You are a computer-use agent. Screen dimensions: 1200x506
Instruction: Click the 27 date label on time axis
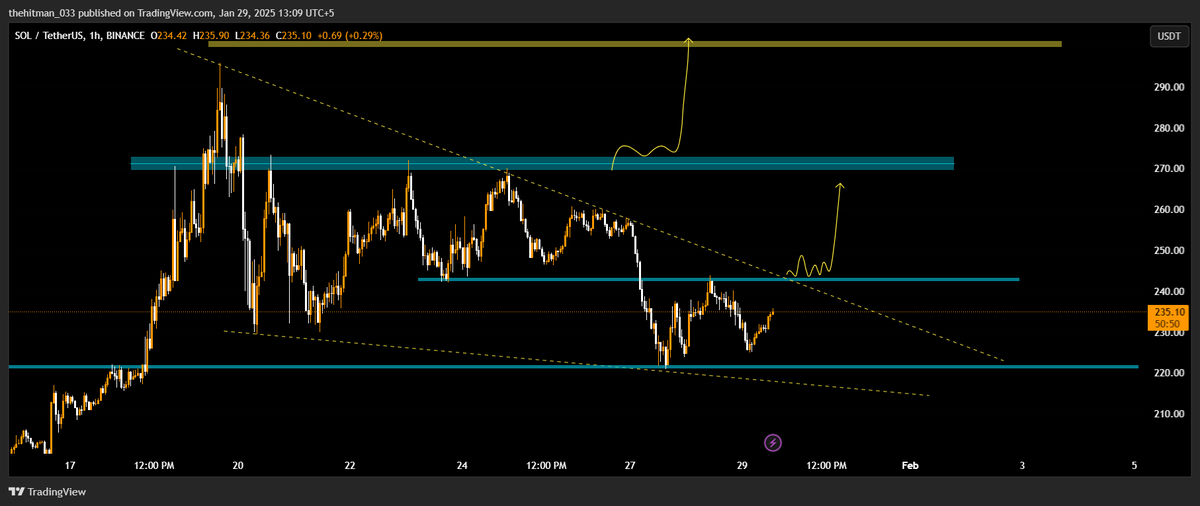pyautogui.click(x=630, y=466)
